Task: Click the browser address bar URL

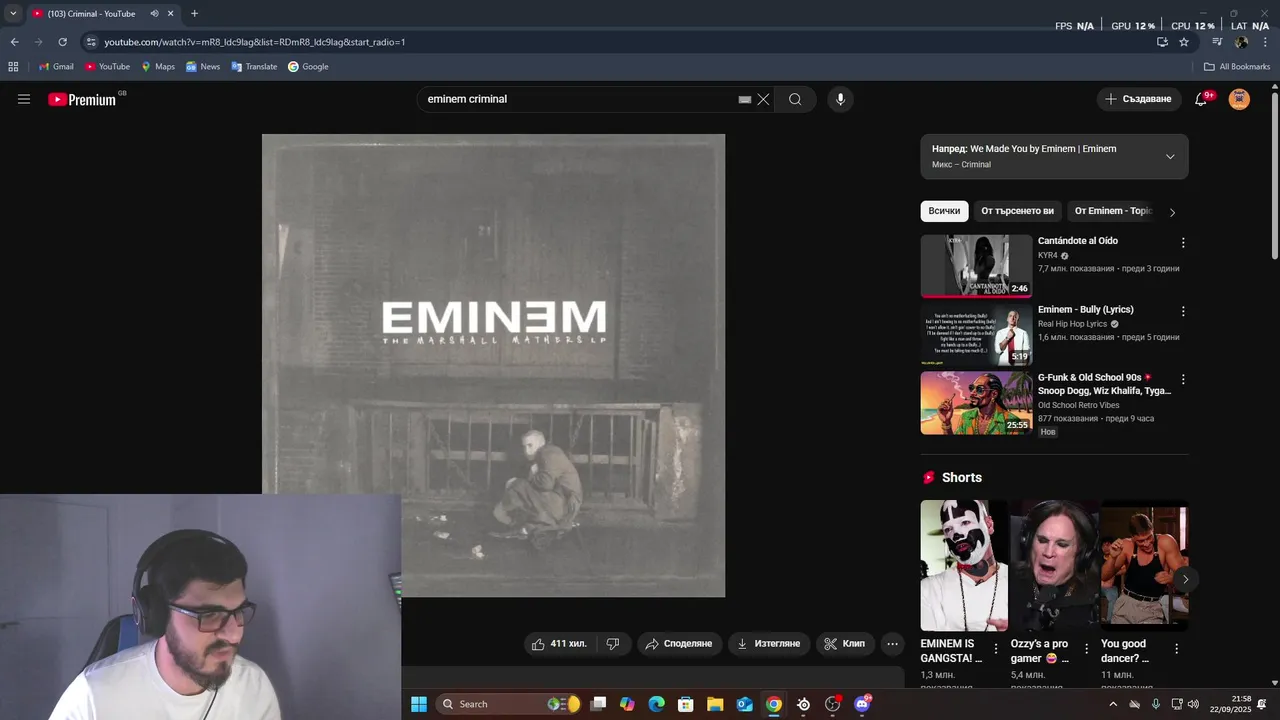Action: coord(255,42)
